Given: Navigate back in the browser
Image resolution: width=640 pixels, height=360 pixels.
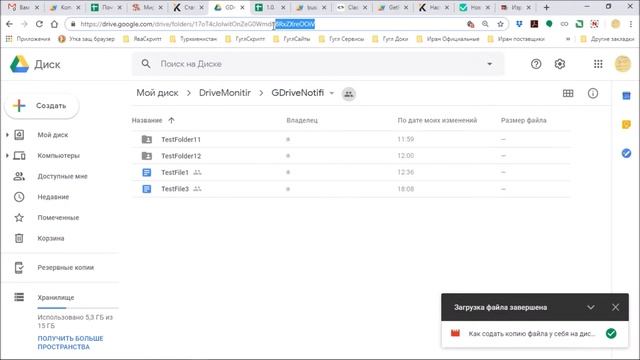Looking at the screenshot, I should pos(9,24).
